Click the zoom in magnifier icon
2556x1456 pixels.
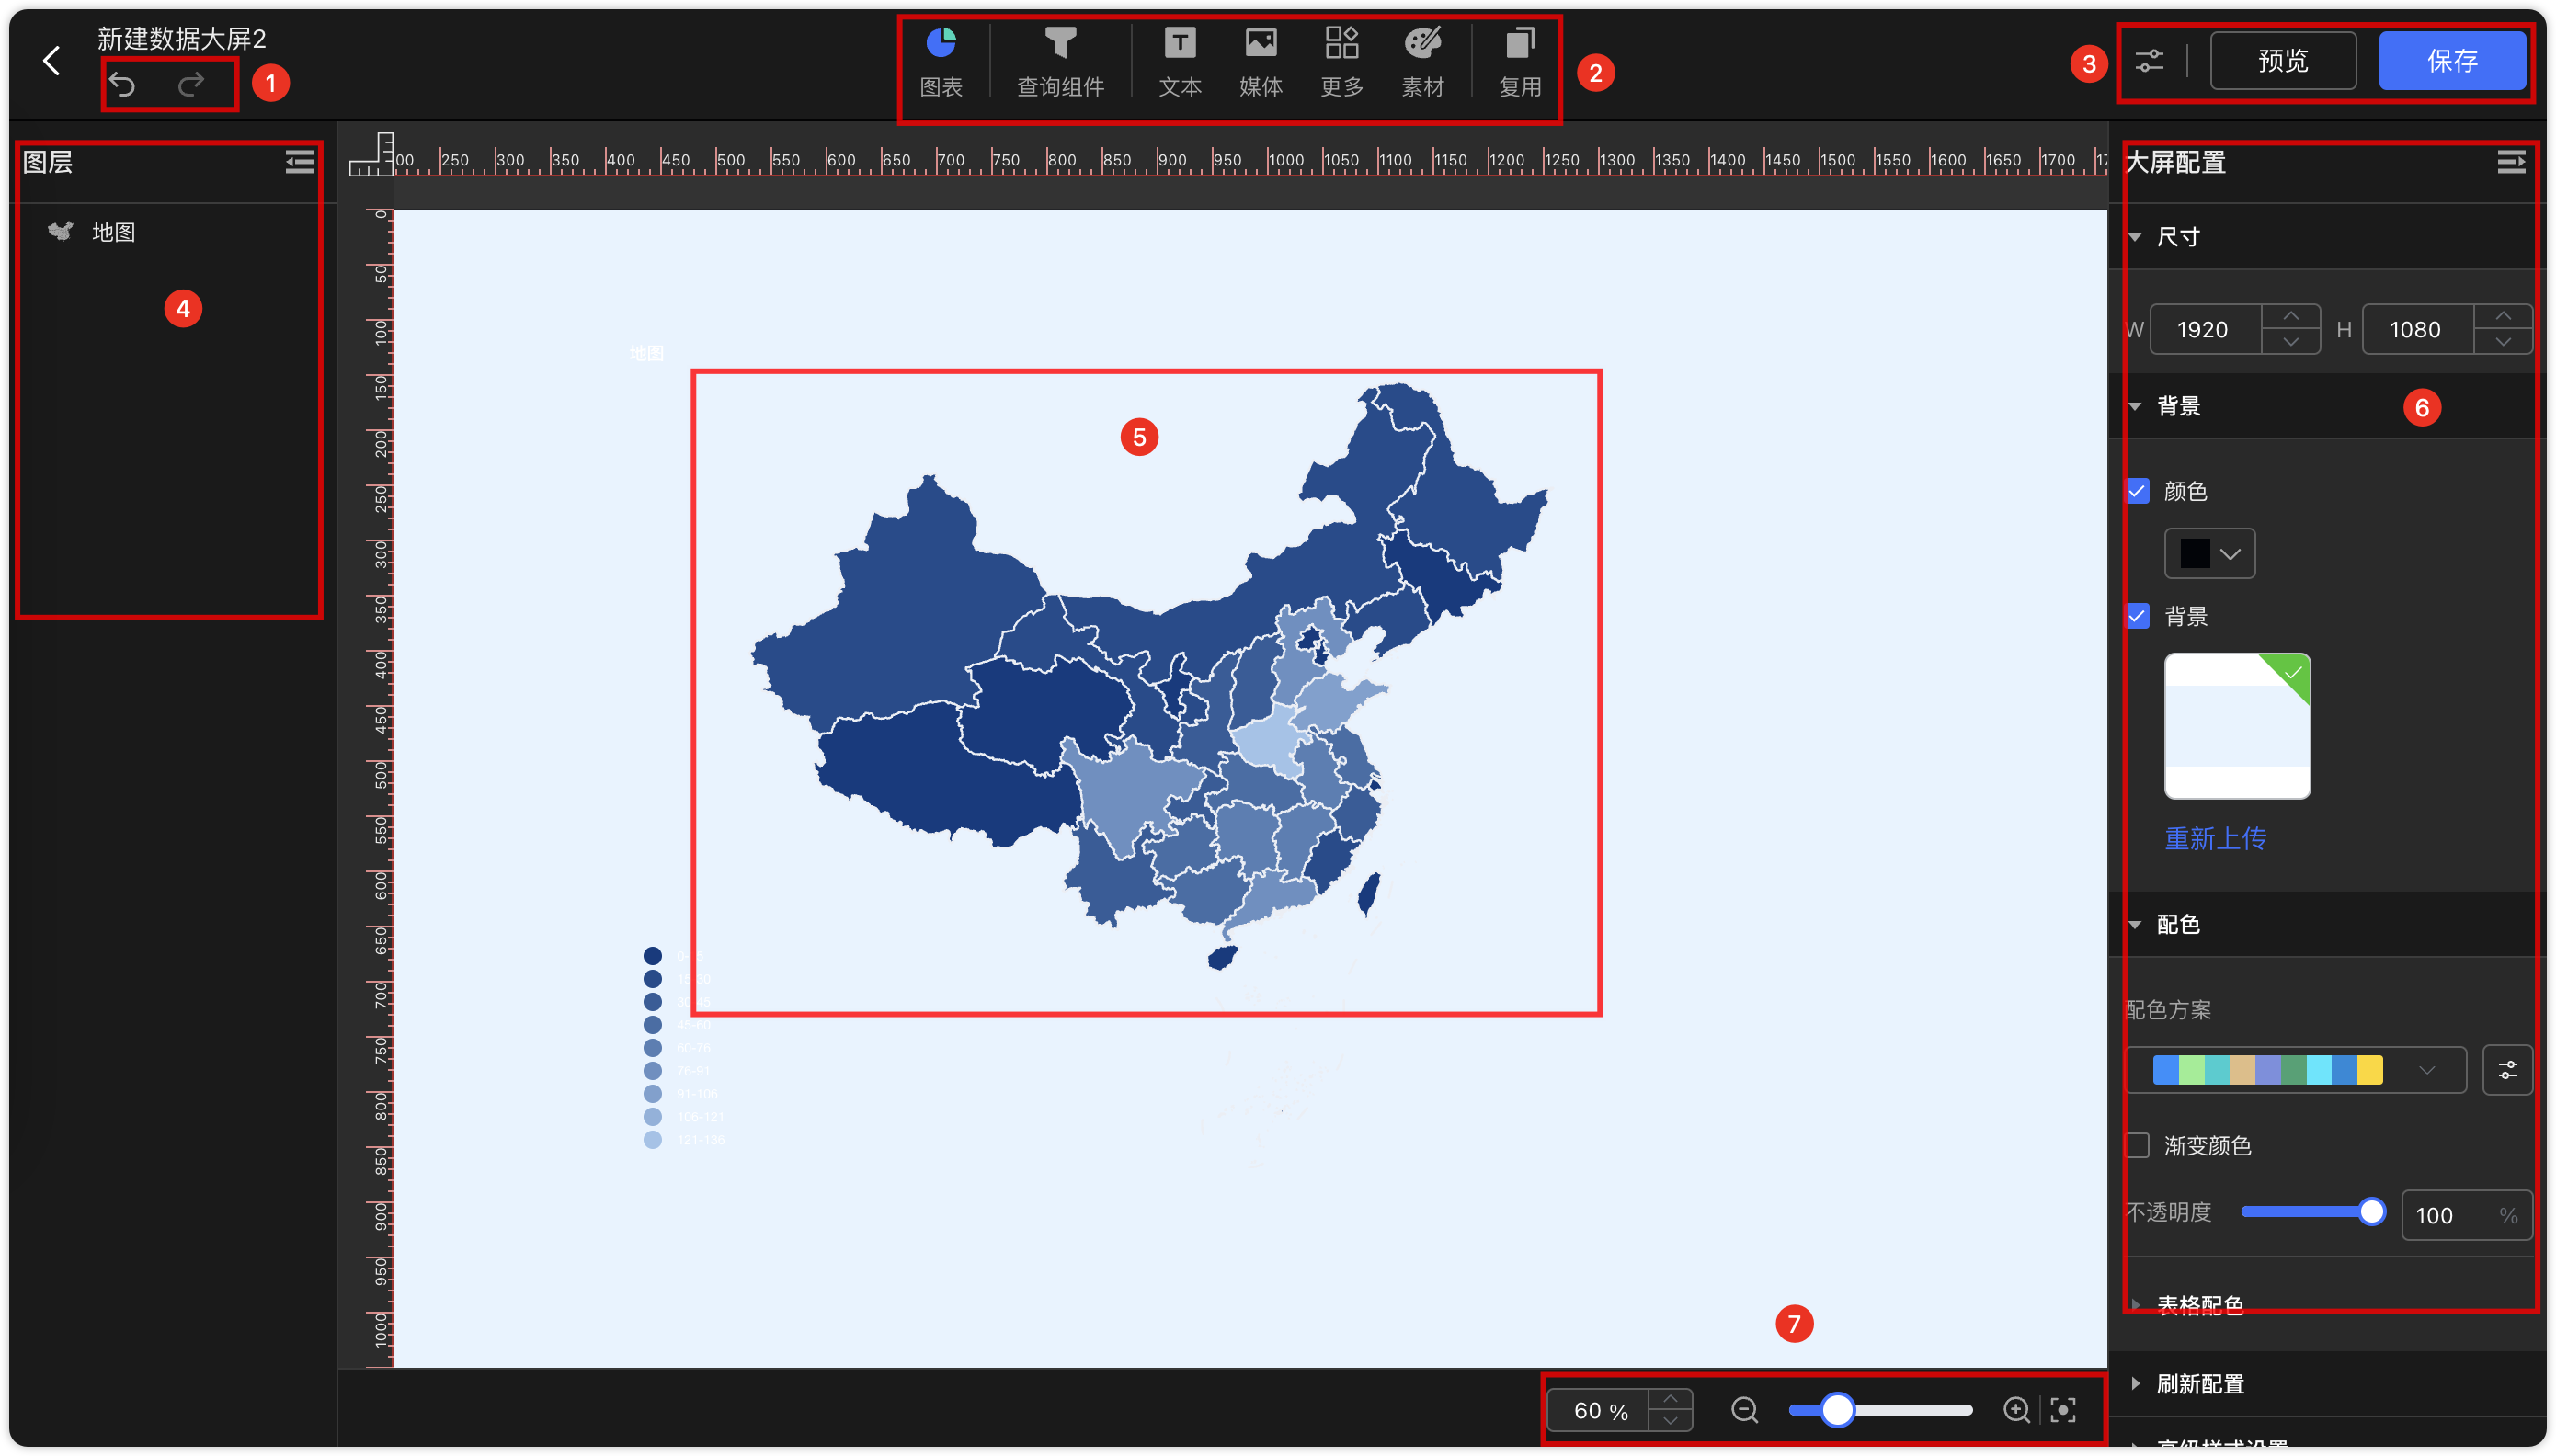pyautogui.click(x=2017, y=1410)
